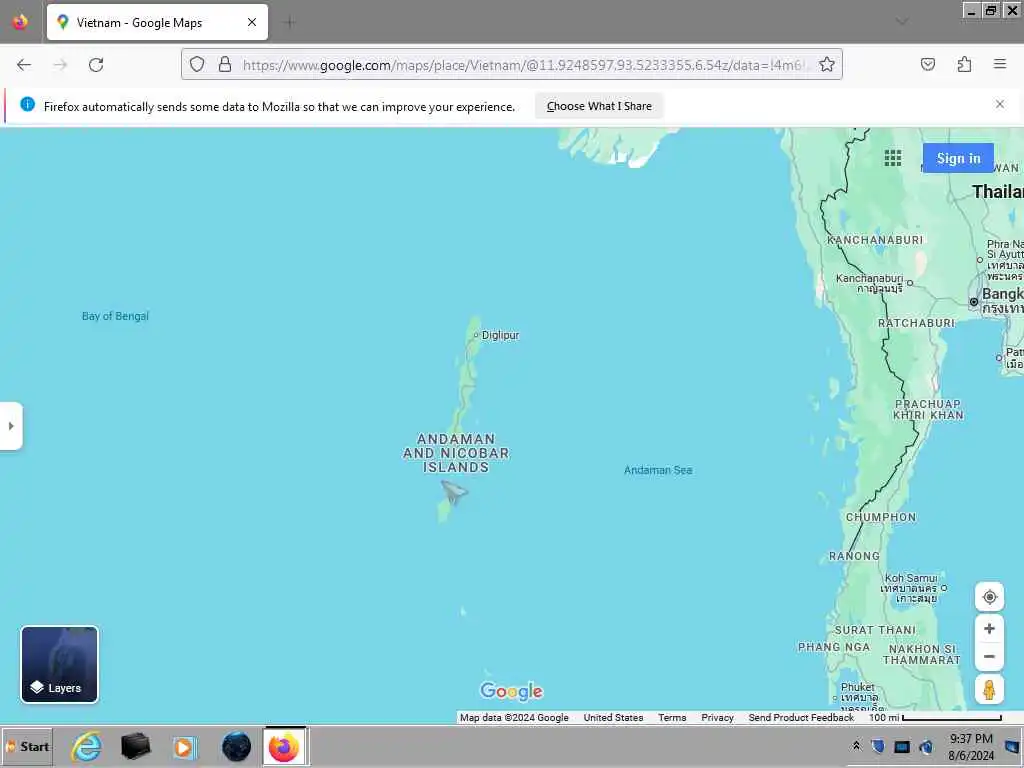Image resolution: width=1024 pixels, height=768 pixels.
Task: Click the Andaman Sea label
Action: coord(658,470)
